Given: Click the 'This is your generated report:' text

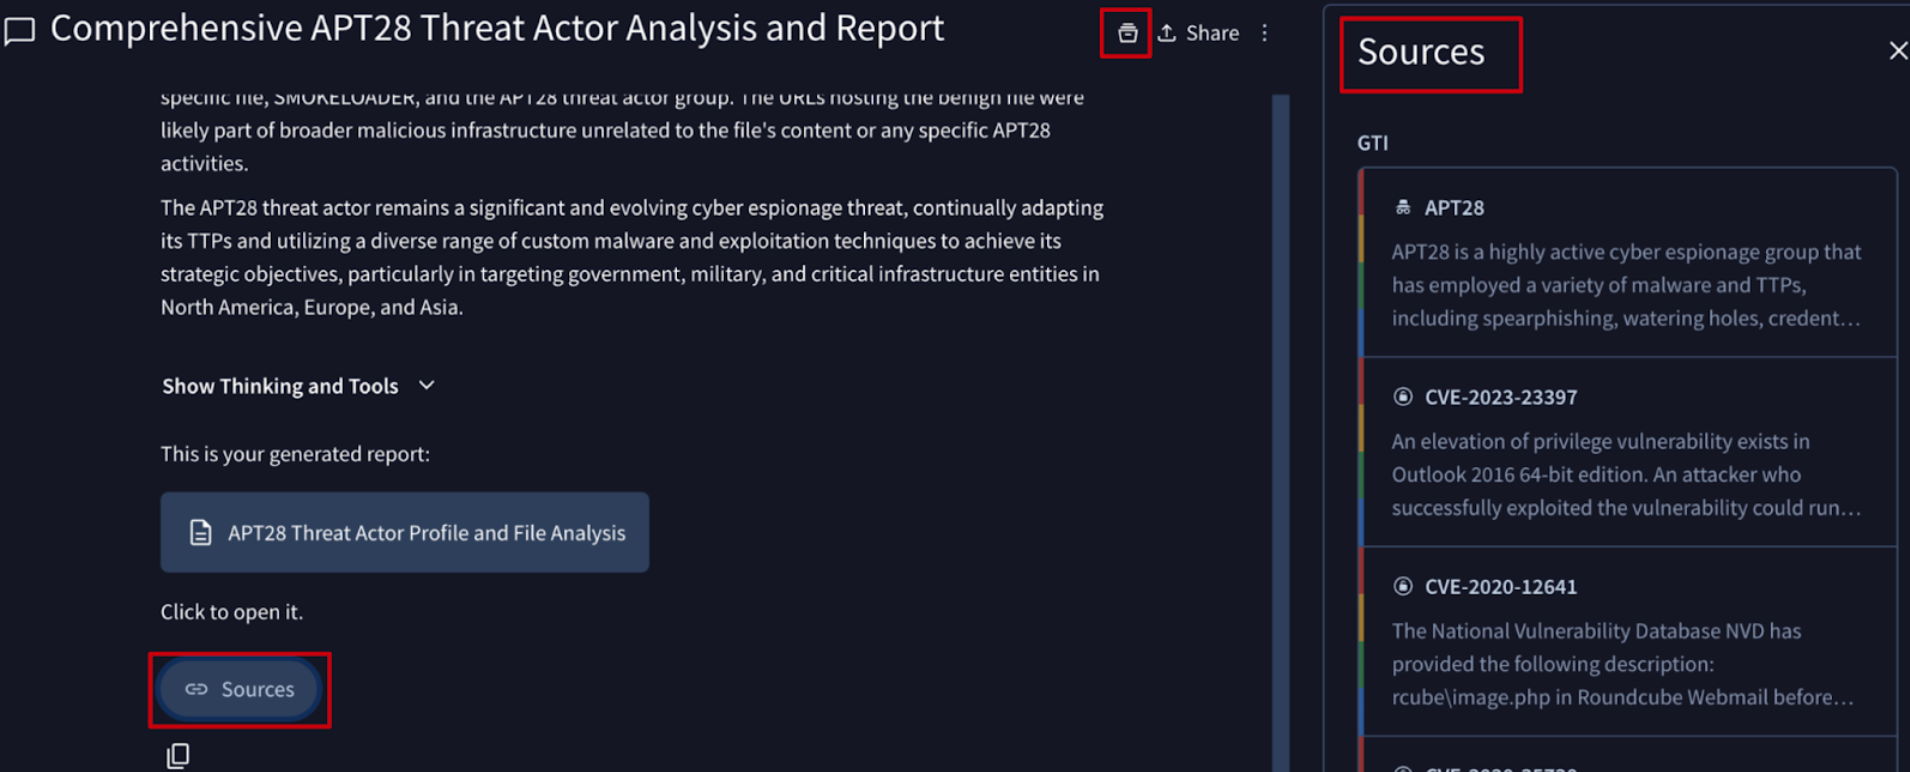Looking at the screenshot, I should [x=295, y=454].
